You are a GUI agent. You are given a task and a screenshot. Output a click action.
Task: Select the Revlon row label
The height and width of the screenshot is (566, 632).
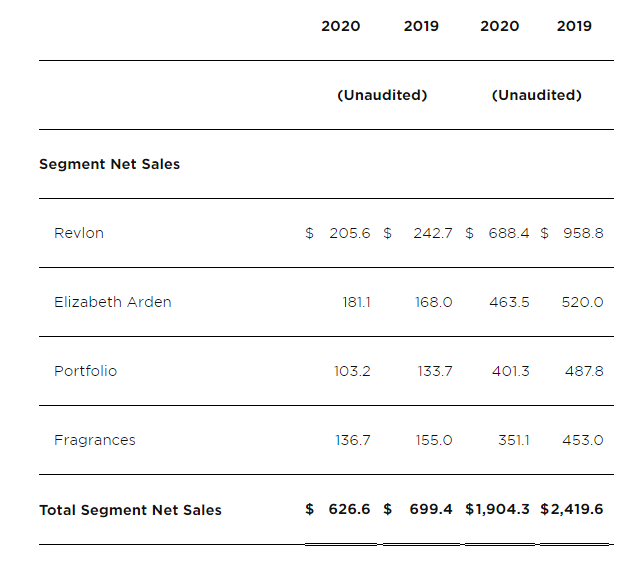point(79,233)
